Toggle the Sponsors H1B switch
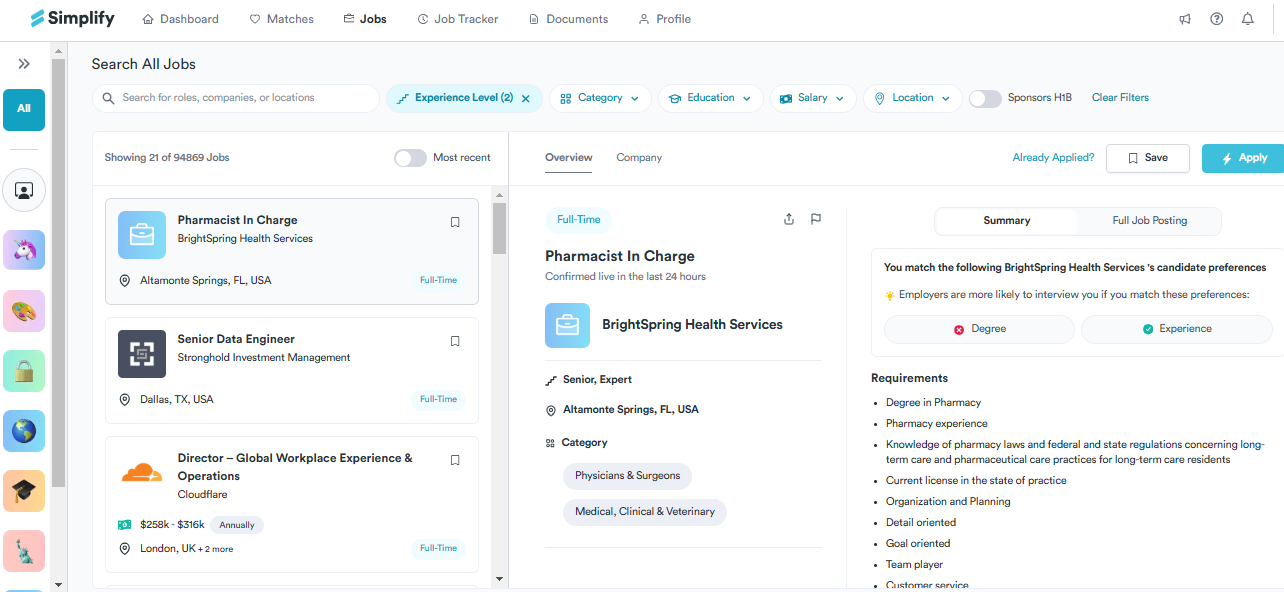Screen dimensions: 1284x592 tap(985, 98)
